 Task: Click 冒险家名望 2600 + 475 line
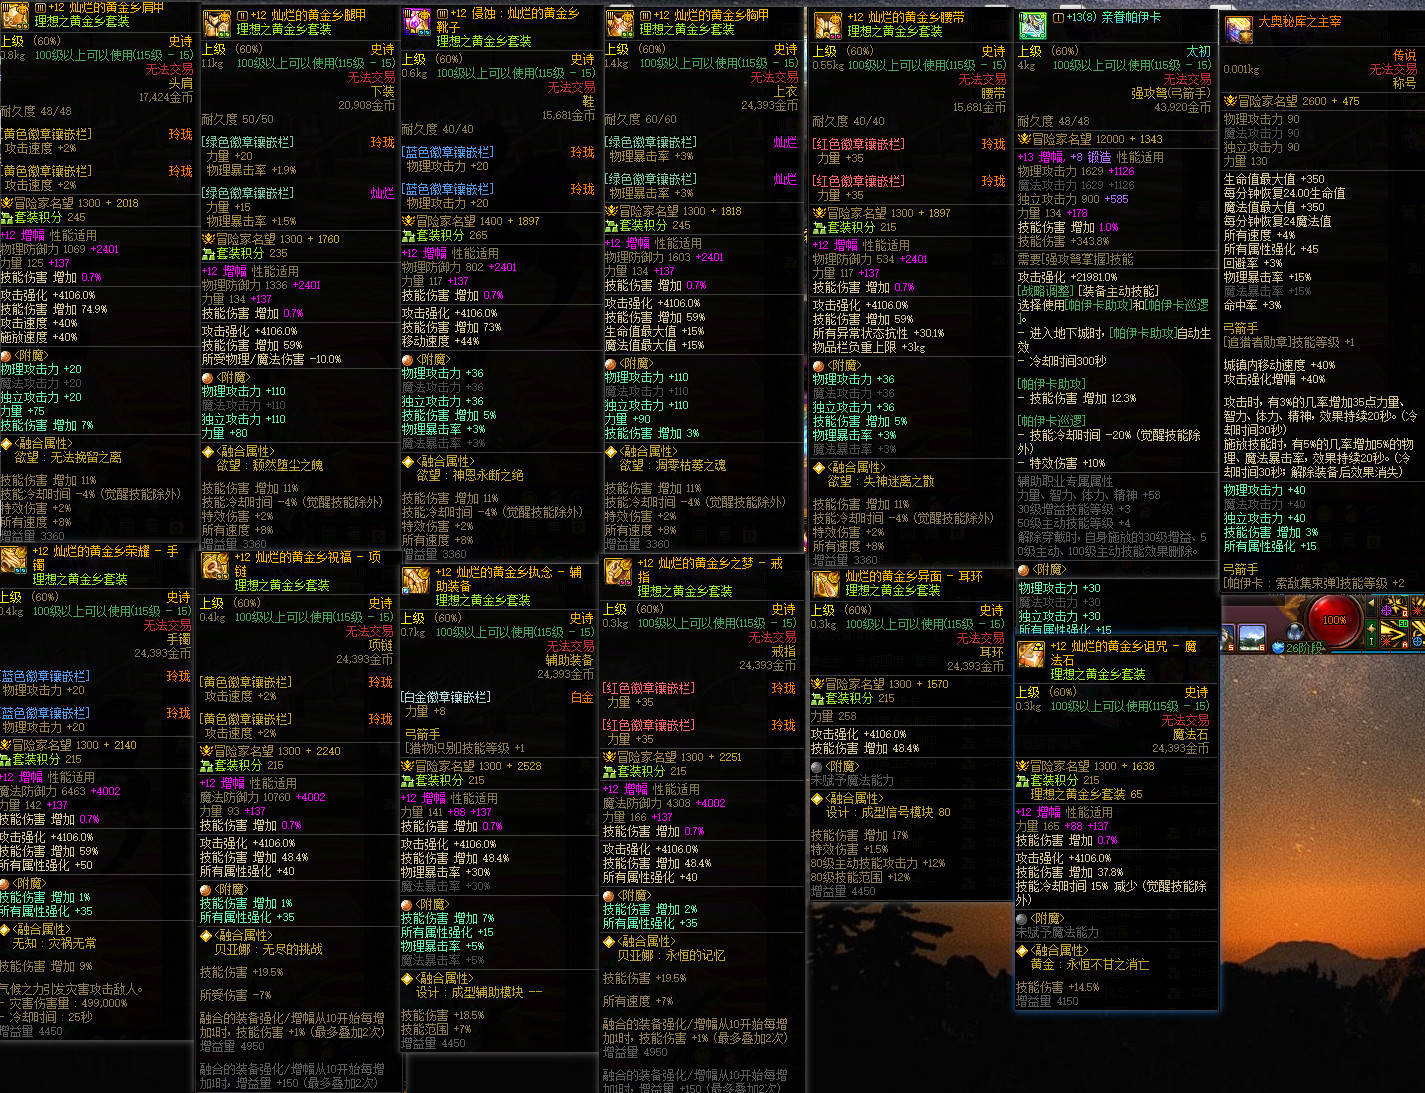pyautogui.click(x=1291, y=101)
